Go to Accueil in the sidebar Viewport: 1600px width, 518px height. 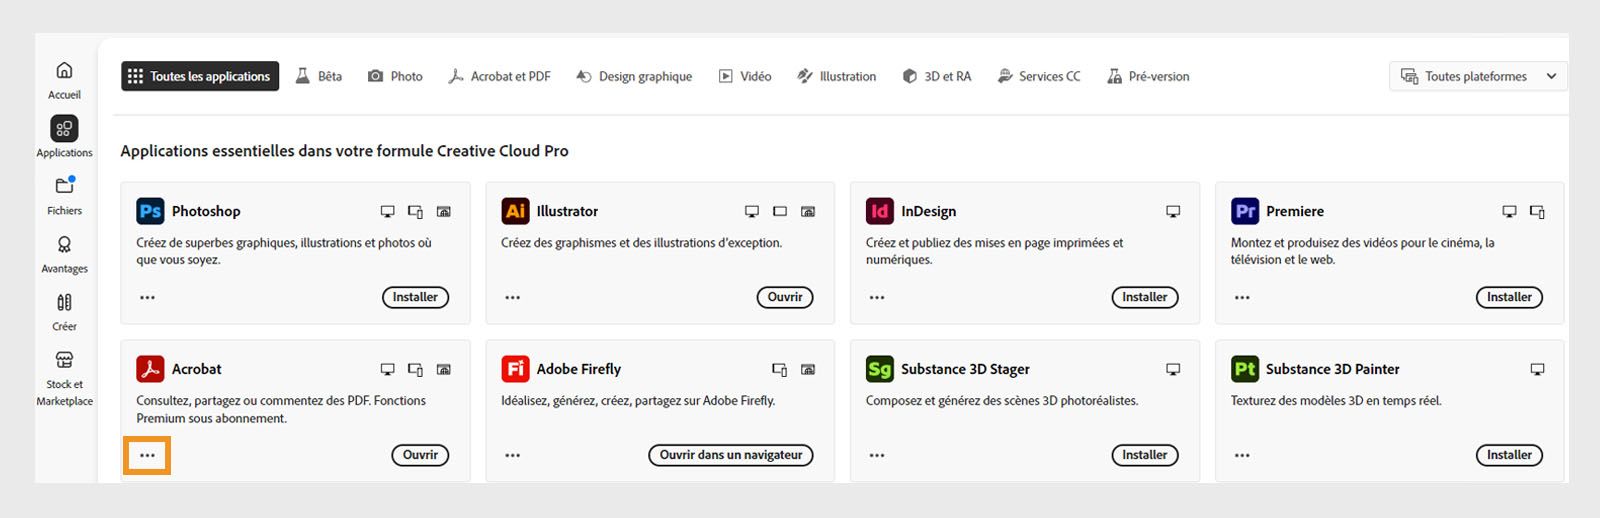tap(64, 80)
